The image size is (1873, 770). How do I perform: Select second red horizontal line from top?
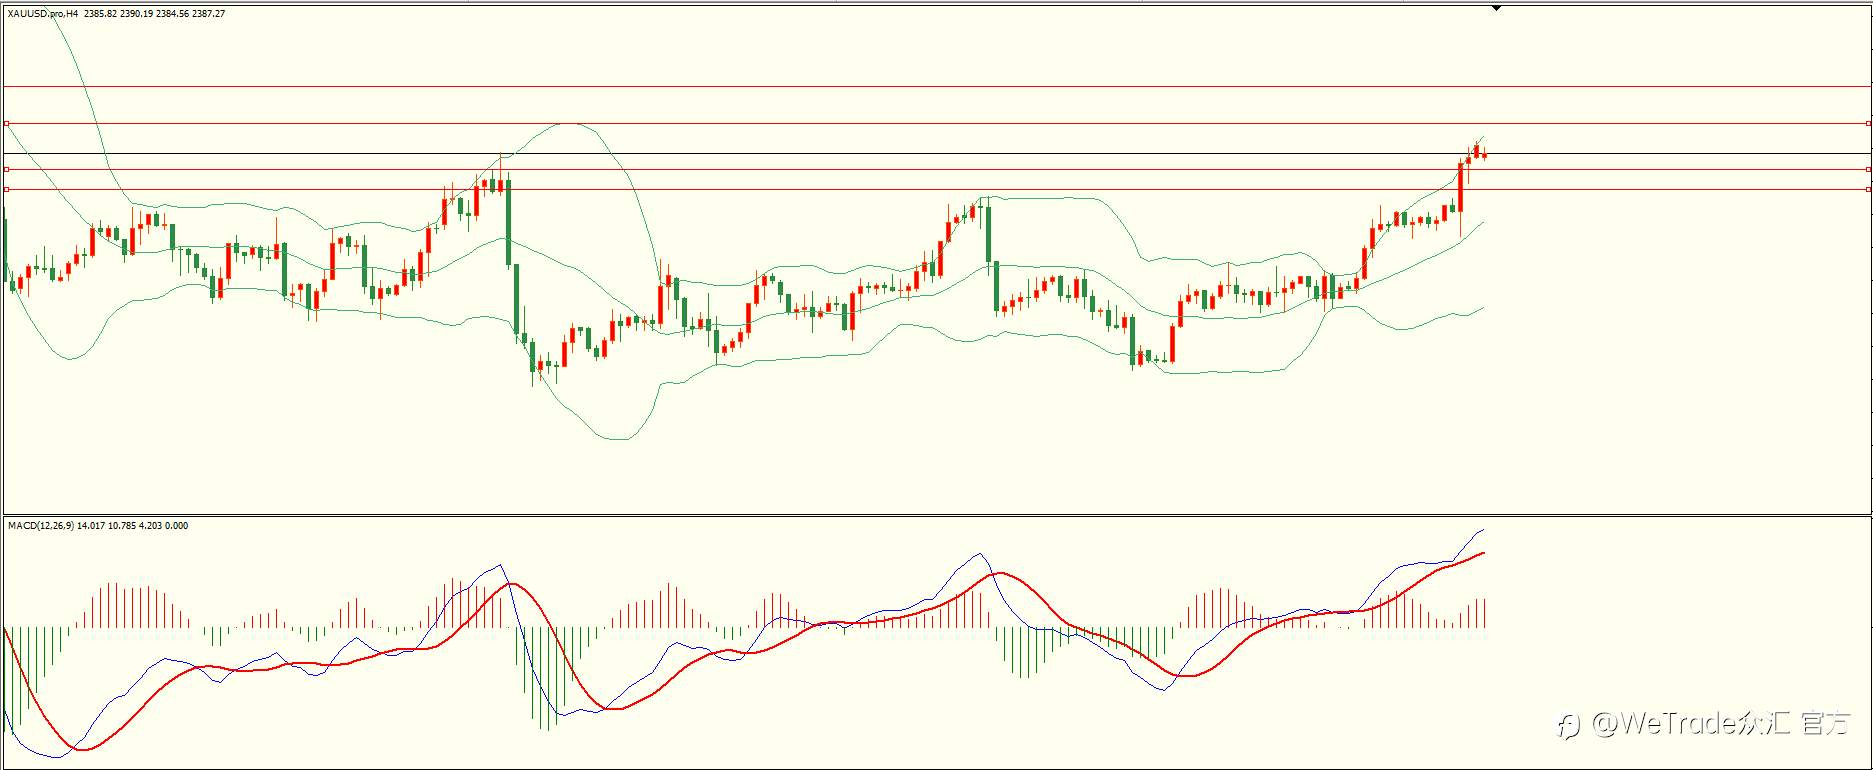936,123
